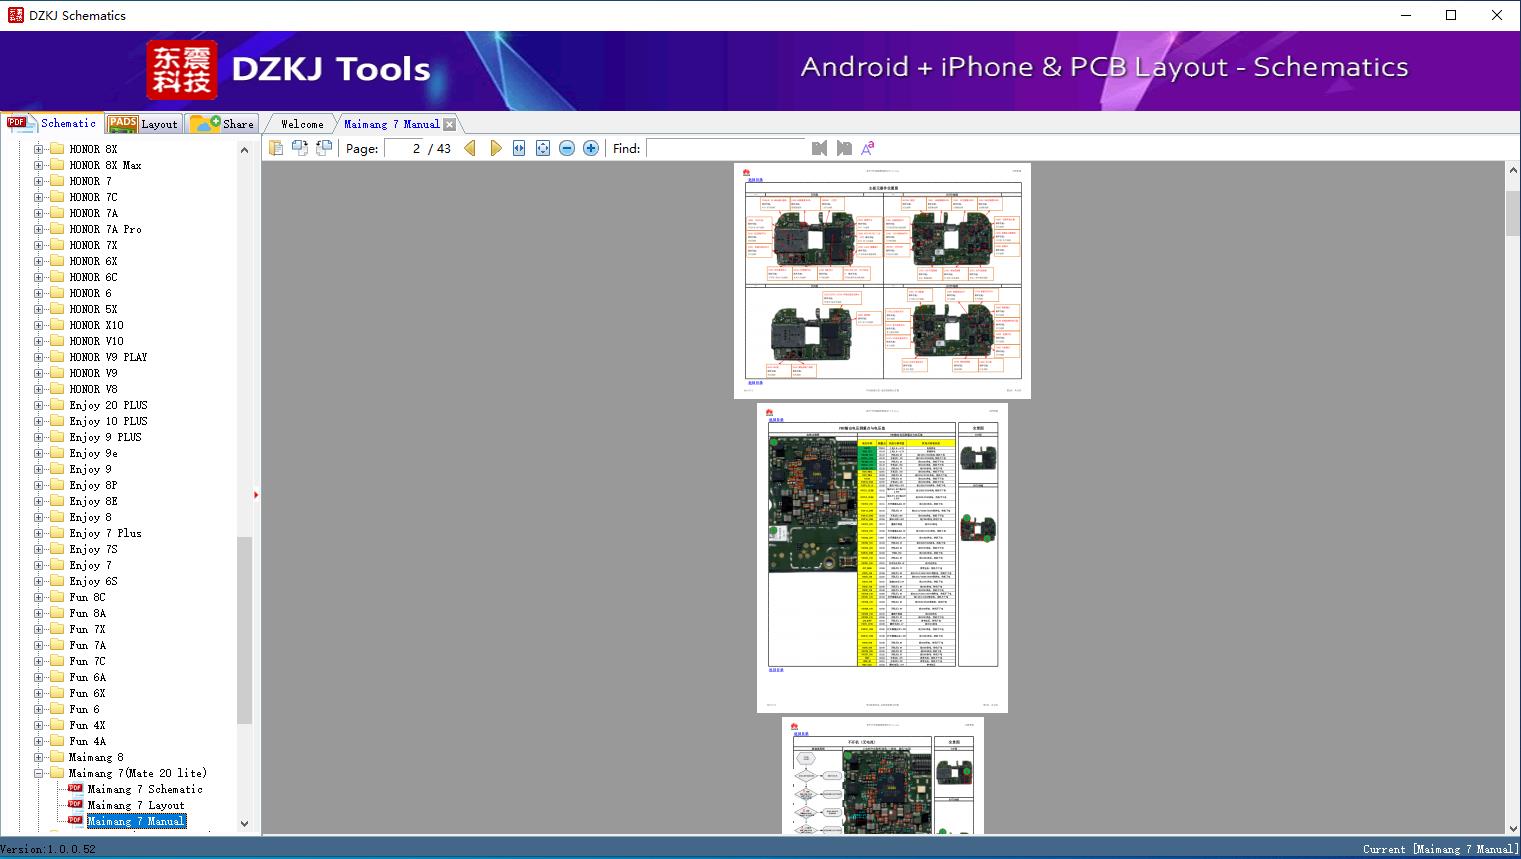Expand the HONOR 7A Pro tree node
The image size is (1521, 859).
[x=39, y=229]
